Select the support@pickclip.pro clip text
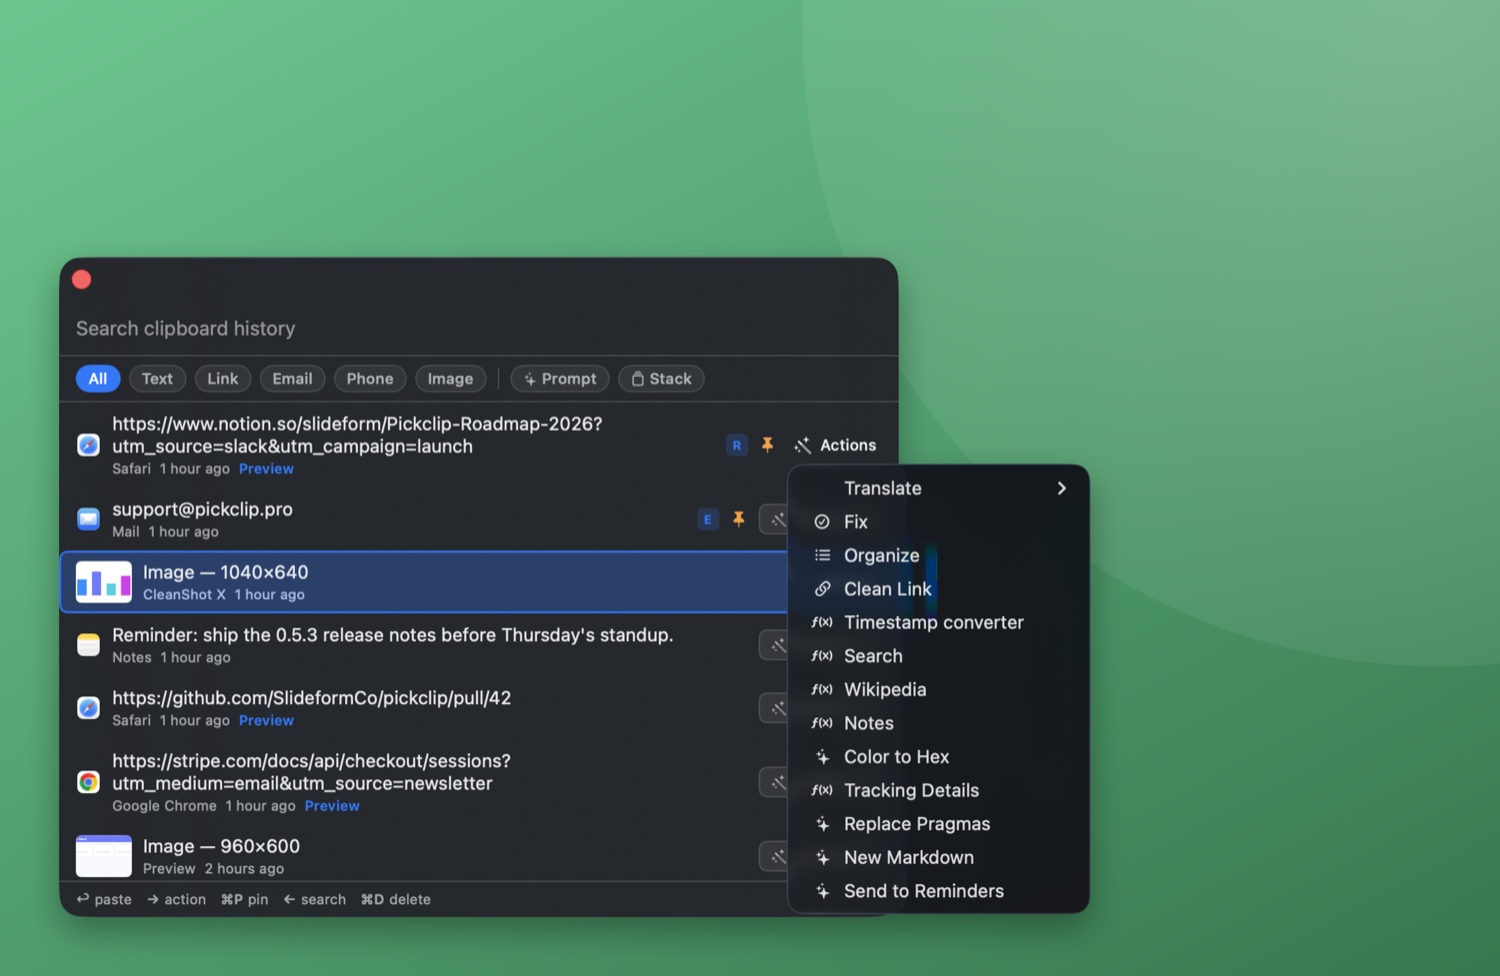 click(x=202, y=509)
